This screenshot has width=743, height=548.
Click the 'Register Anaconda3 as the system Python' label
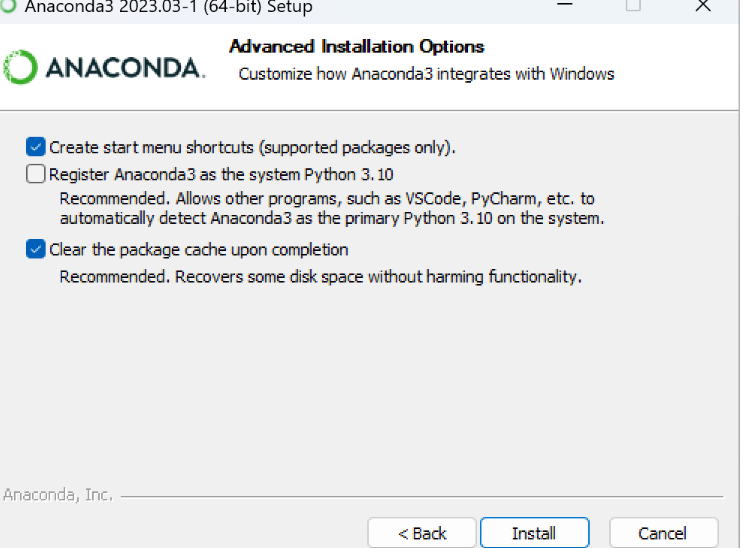(221, 174)
